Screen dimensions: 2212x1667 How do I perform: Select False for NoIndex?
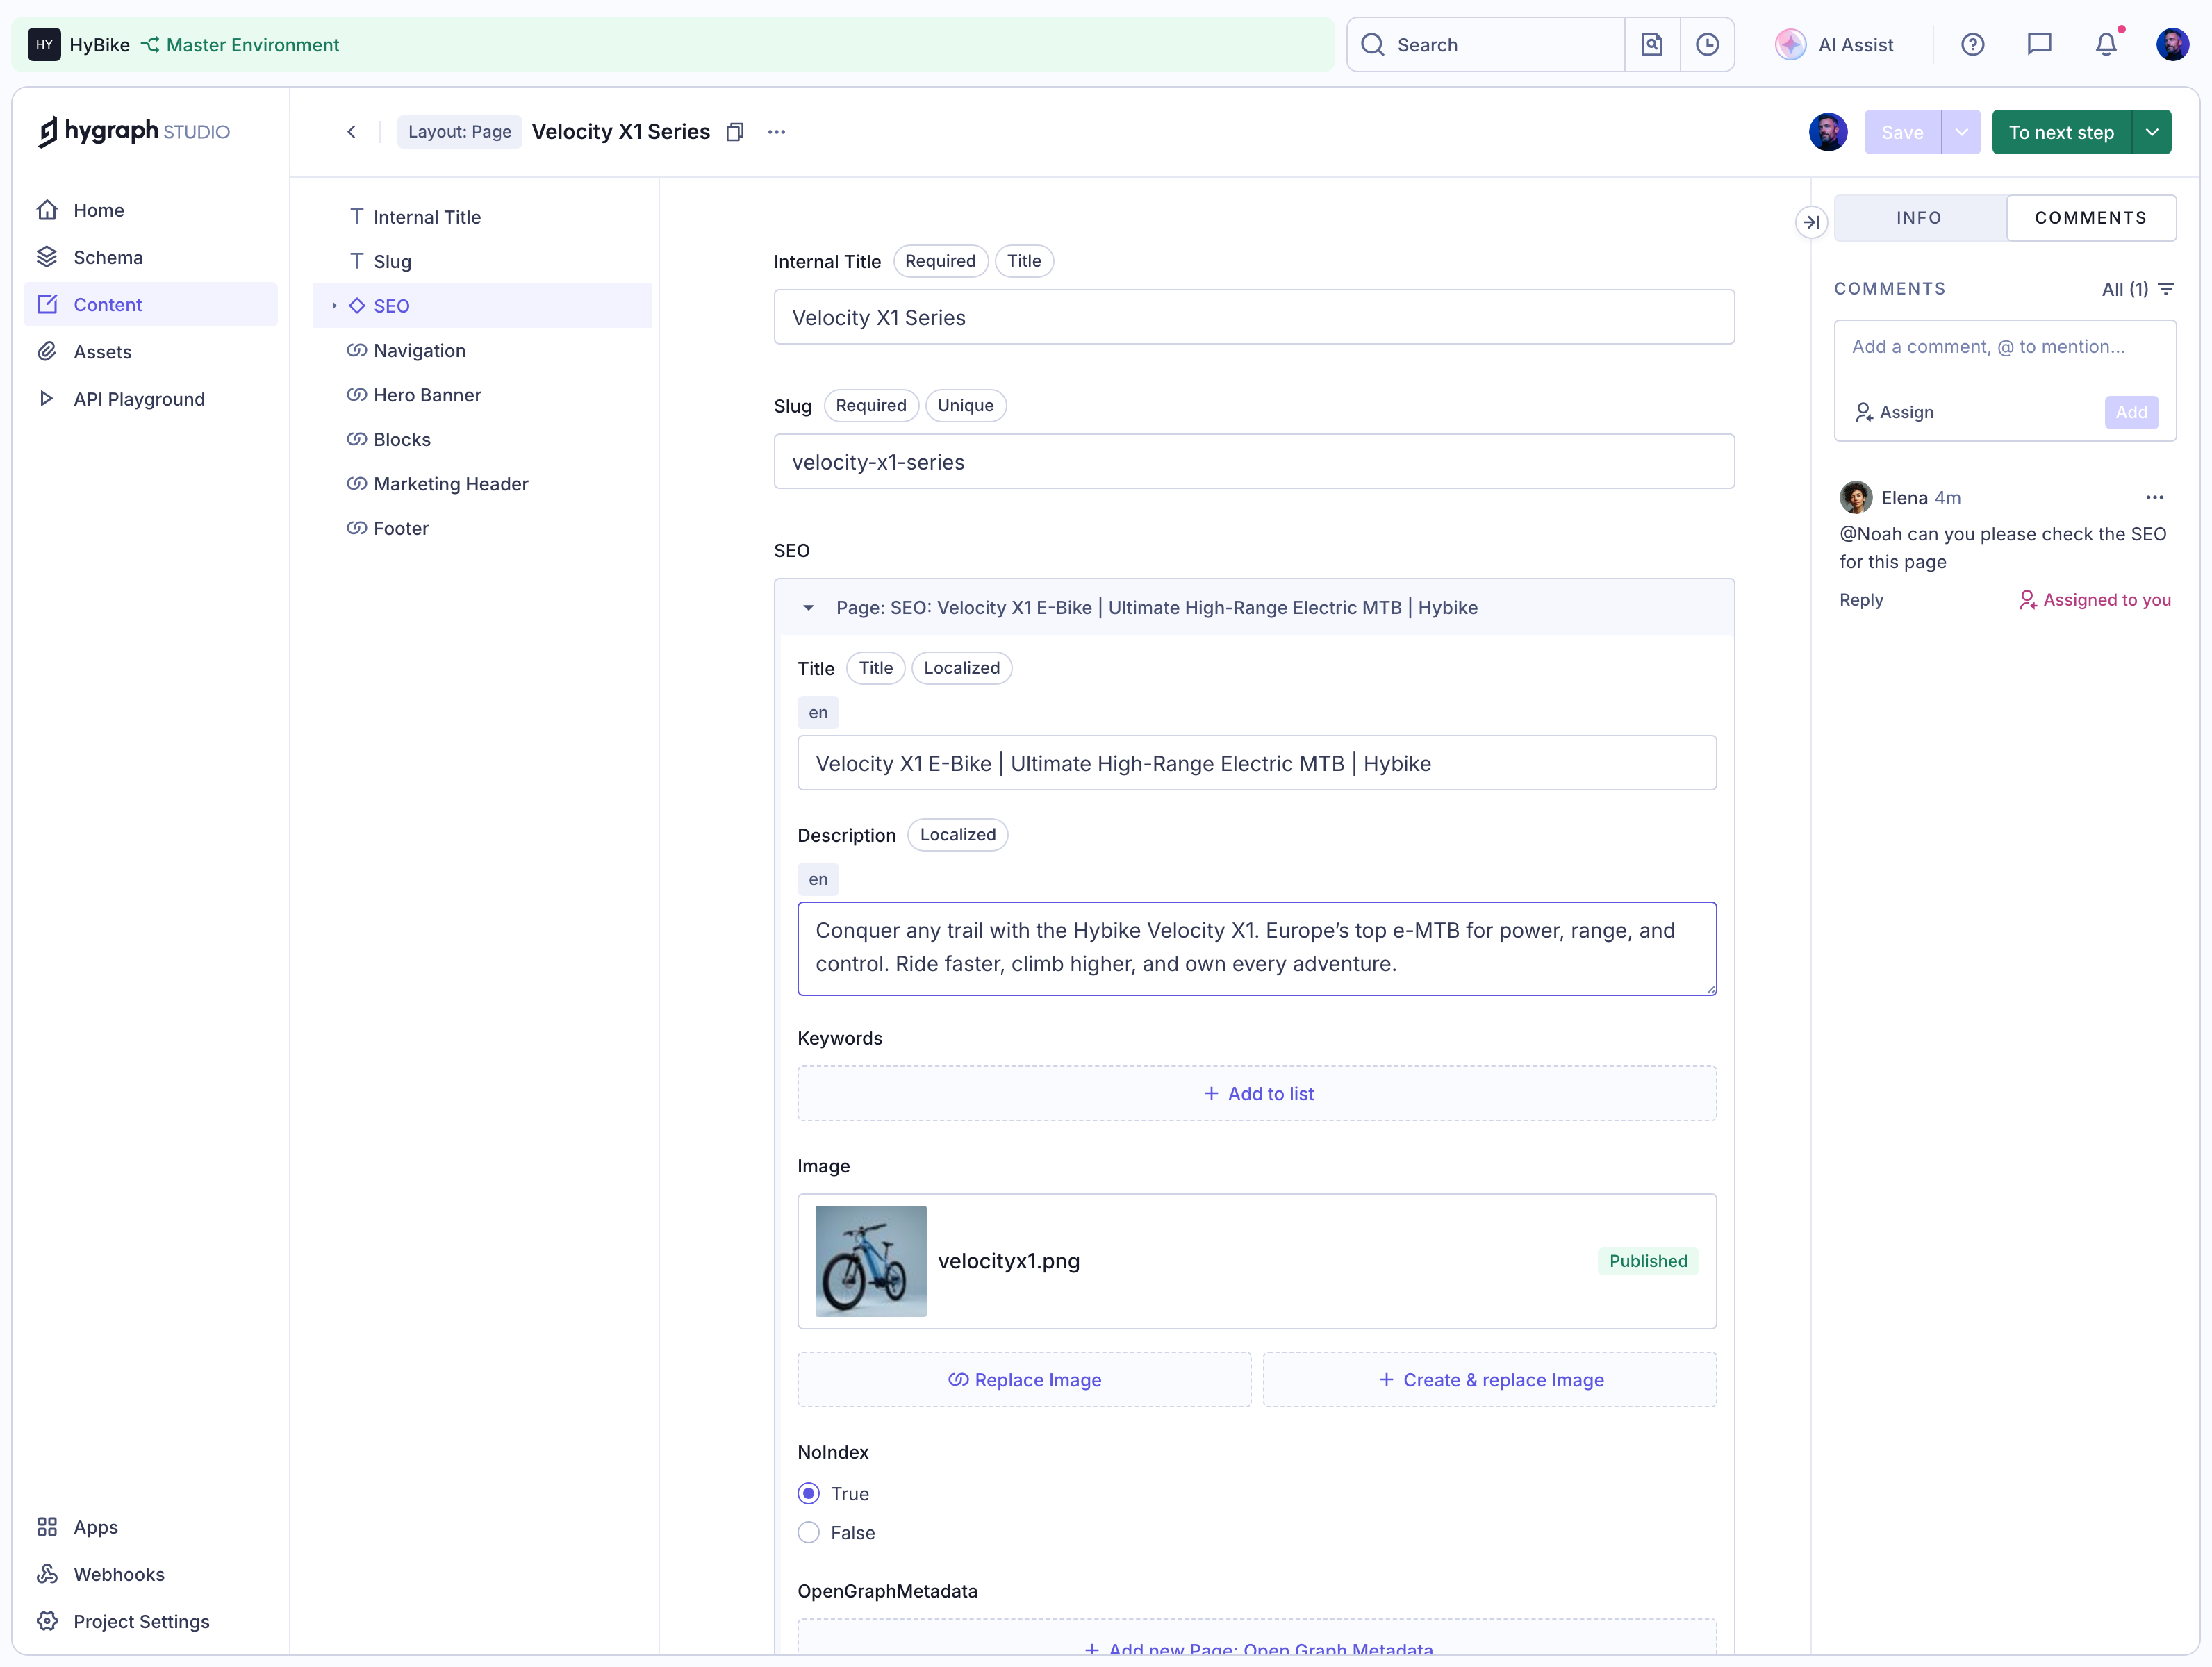[809, 1532]
